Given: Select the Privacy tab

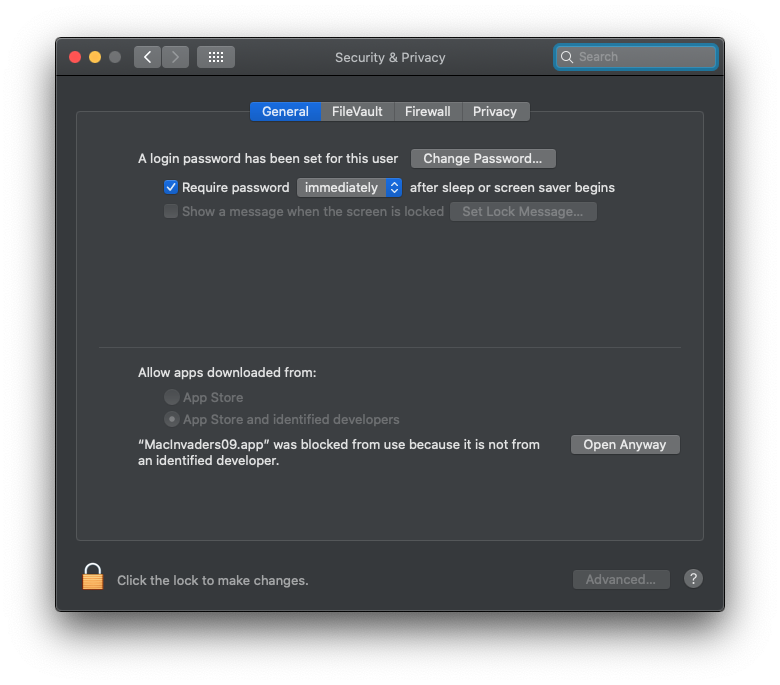Looking at the screenshot, I should click(495, 111).
